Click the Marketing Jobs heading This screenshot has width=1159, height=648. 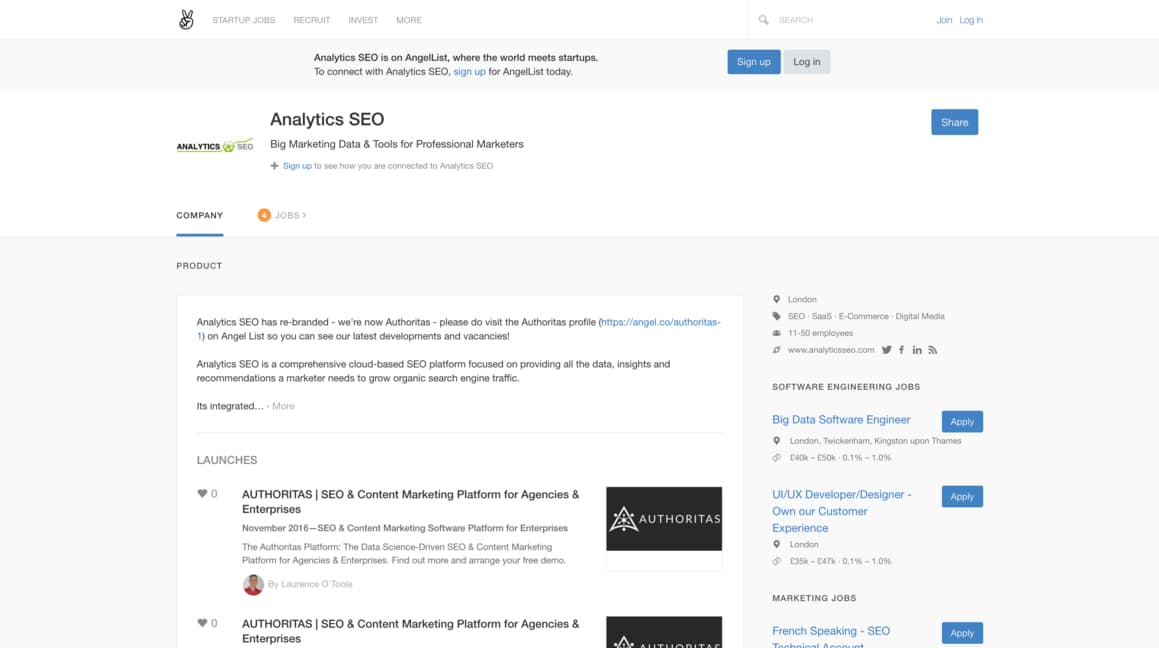(814, 598)
